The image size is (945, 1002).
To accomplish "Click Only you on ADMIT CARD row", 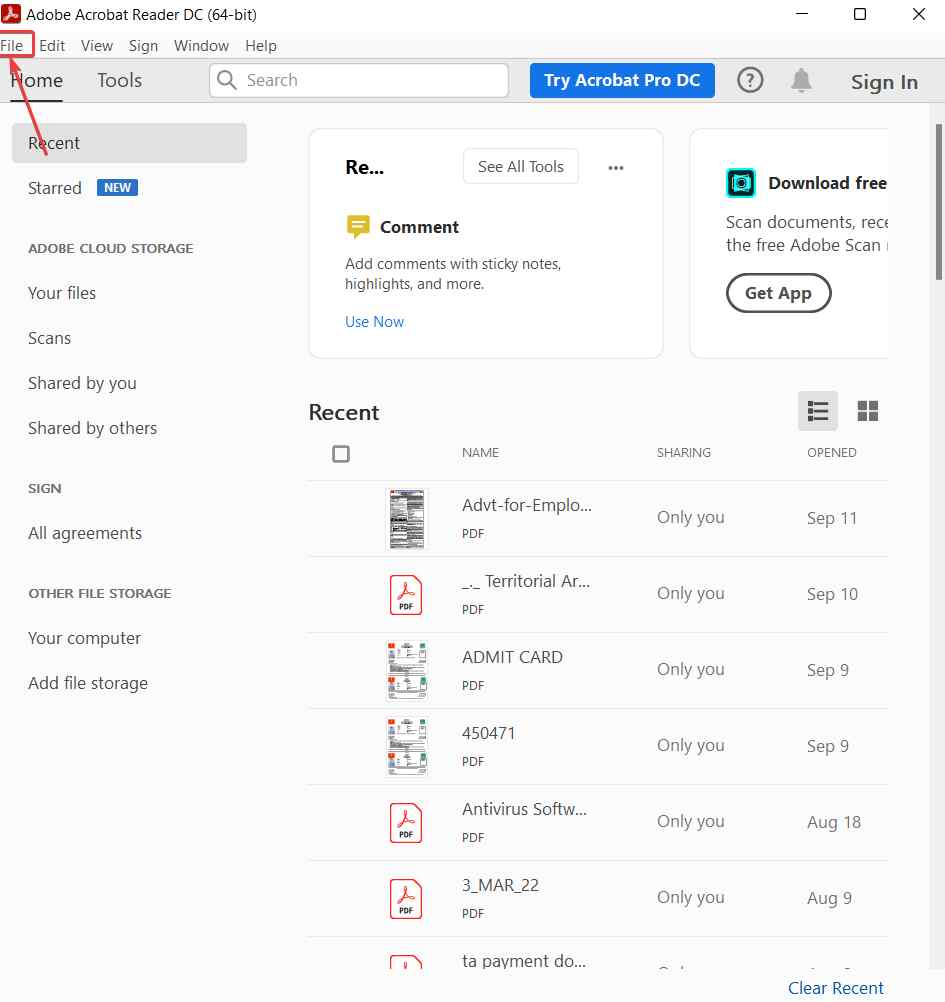I will pos(691,669).
